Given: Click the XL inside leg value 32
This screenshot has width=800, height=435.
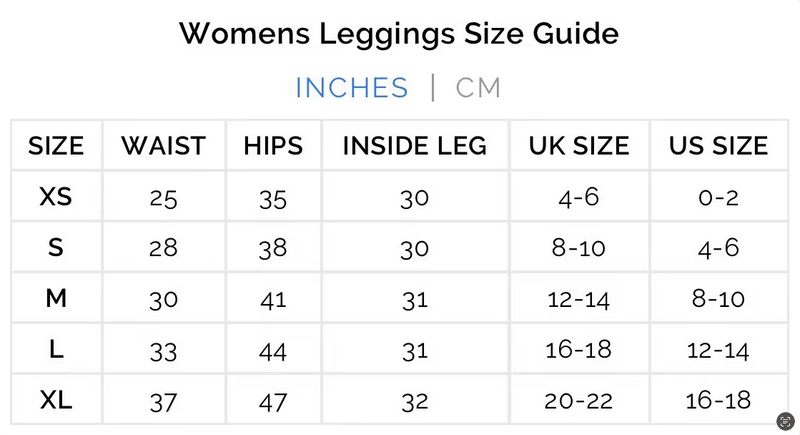Looking at the screenshot, I should 415,402.
